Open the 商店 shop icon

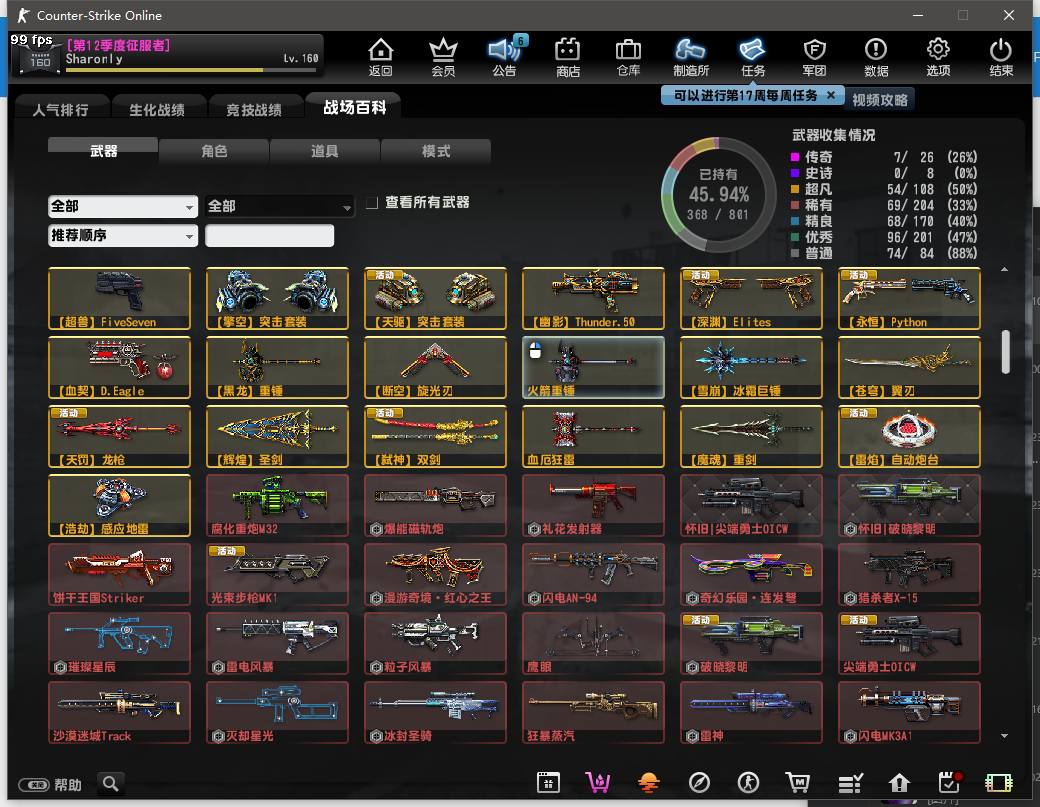568,57
